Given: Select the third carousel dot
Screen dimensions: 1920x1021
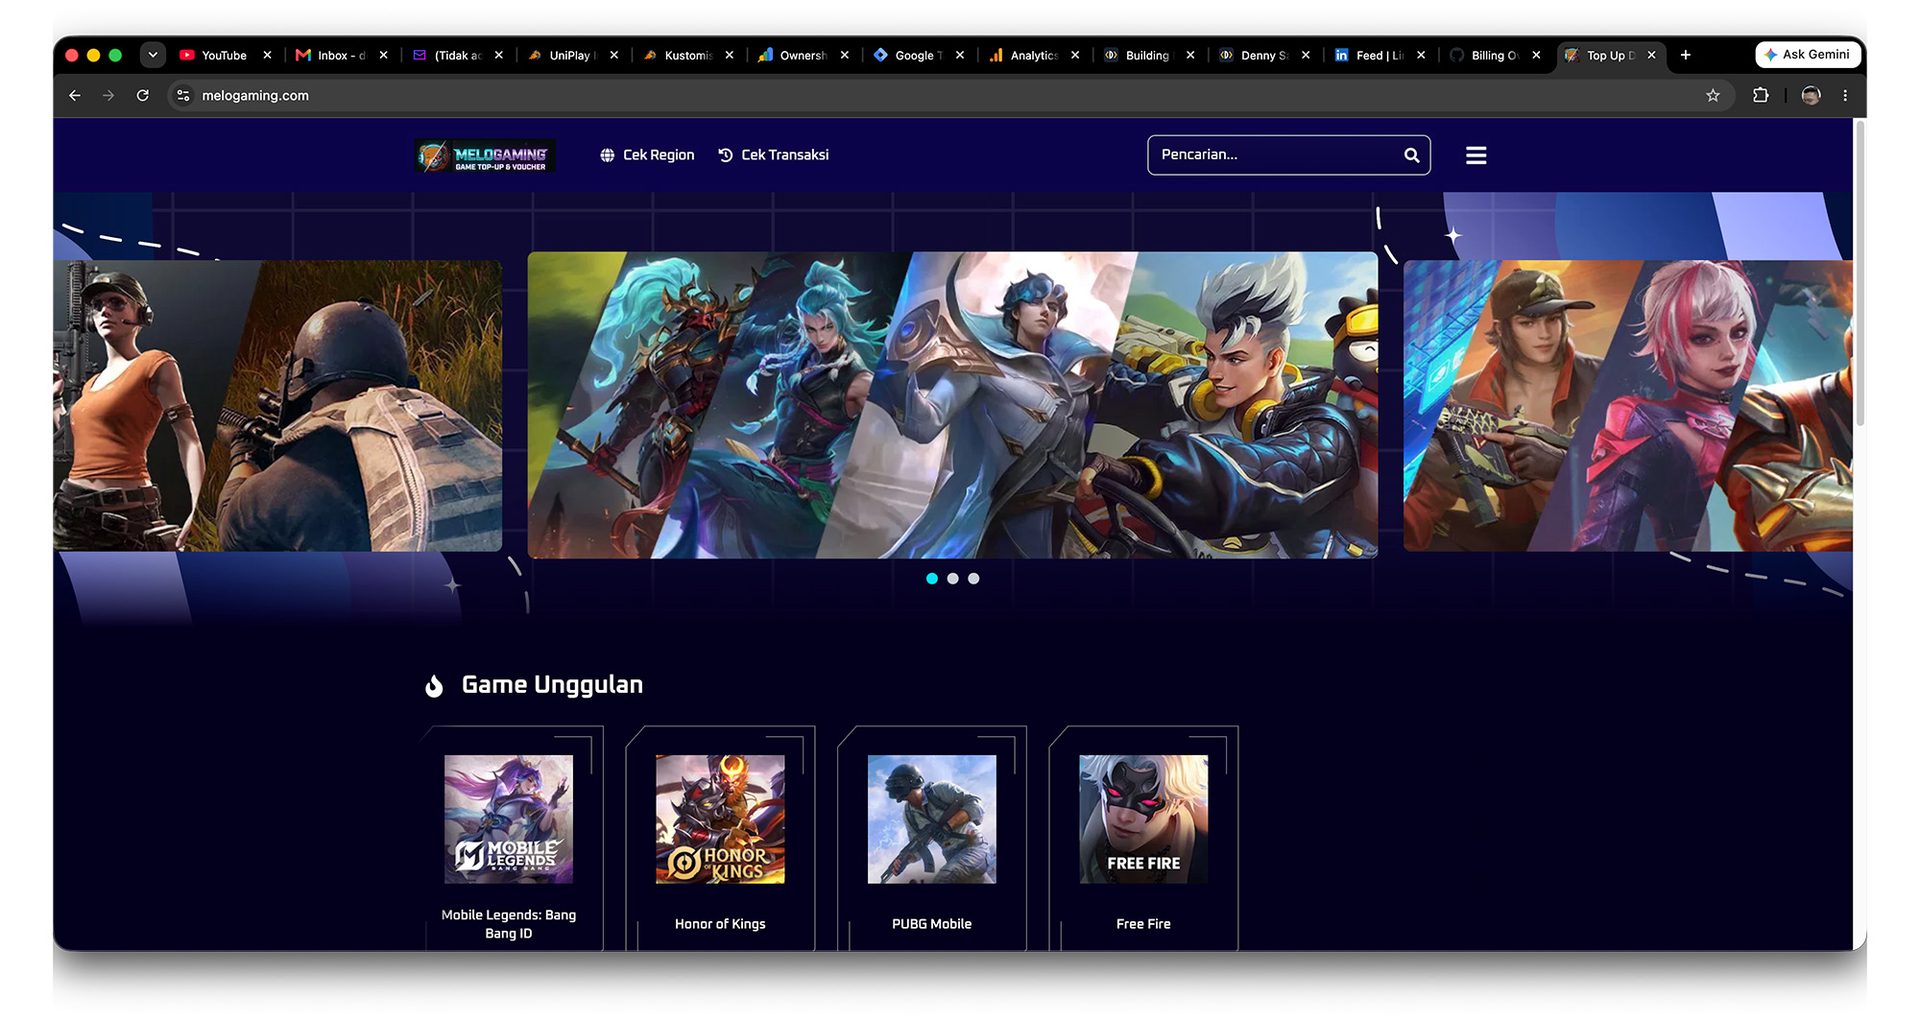Looking at the screenshot, I should click(974, 578).
